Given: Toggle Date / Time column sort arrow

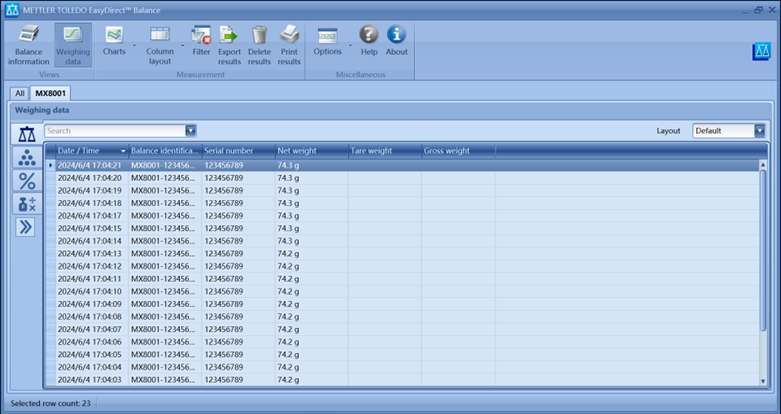Looking at the screenshot, I should (123, 151).
